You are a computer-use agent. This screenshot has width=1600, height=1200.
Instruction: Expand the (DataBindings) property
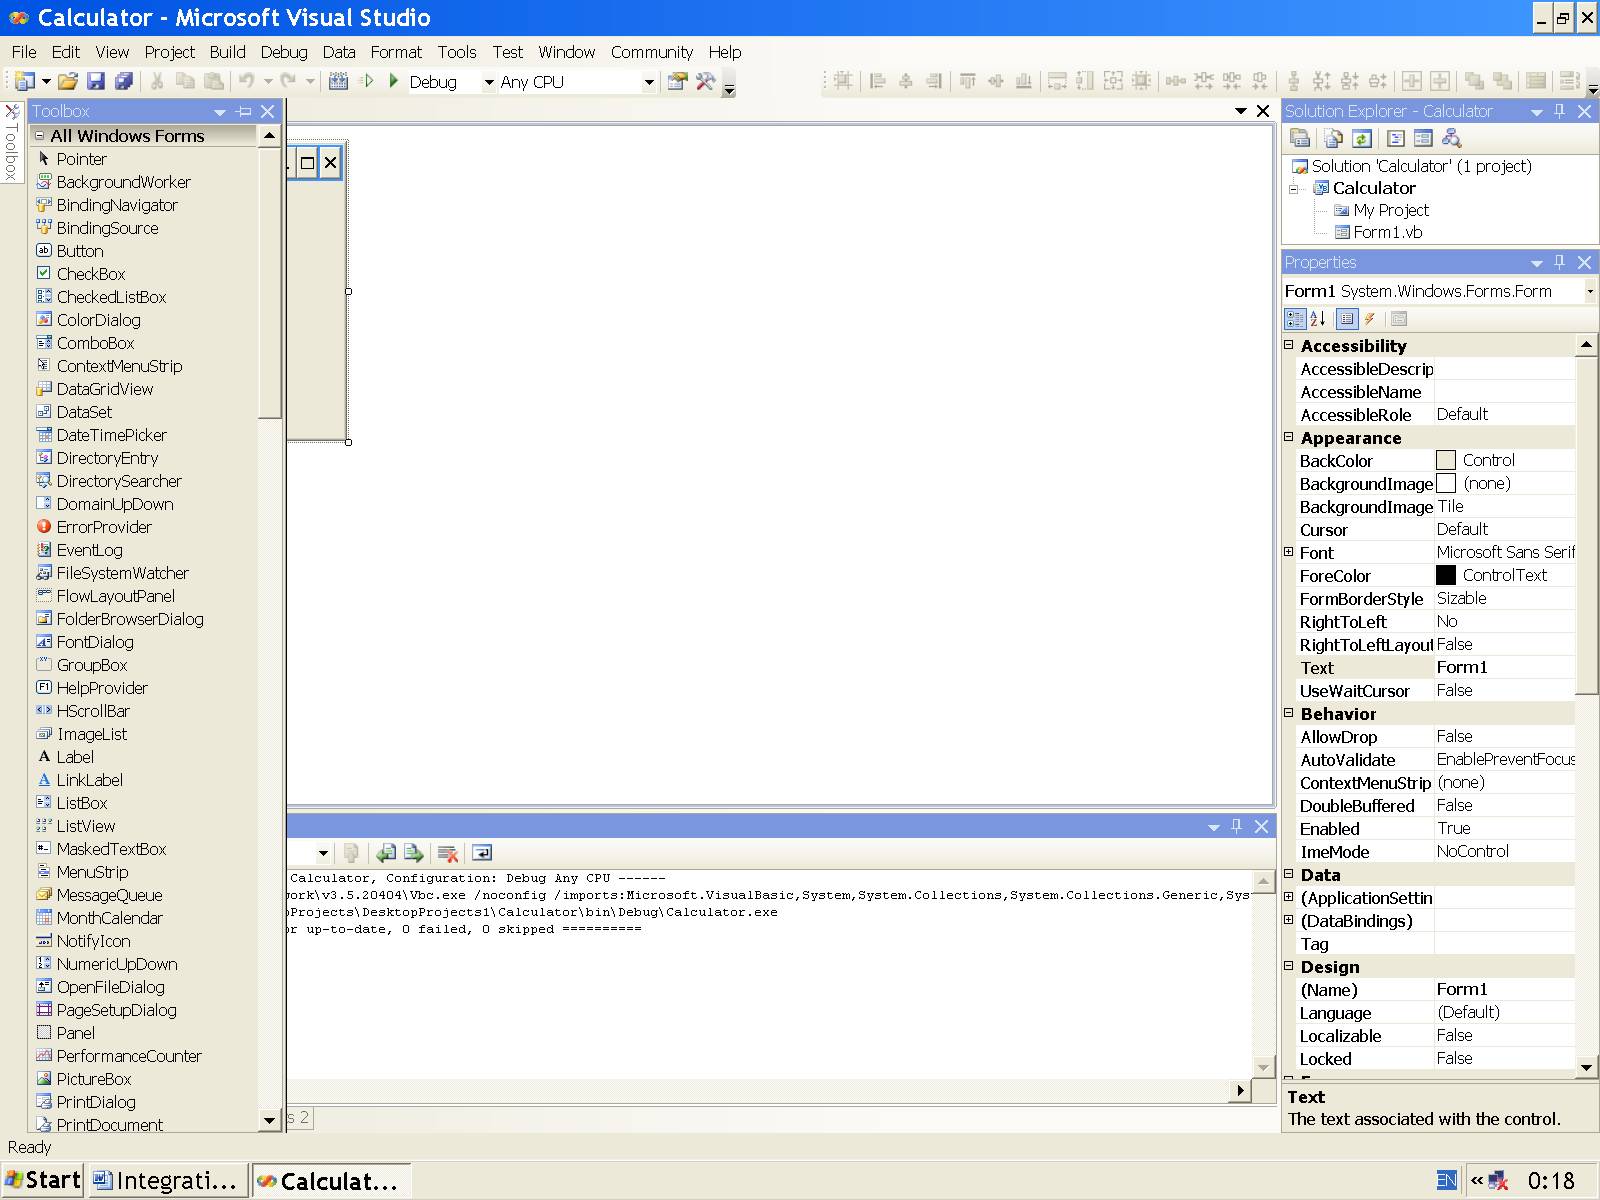pos(1289,920)
